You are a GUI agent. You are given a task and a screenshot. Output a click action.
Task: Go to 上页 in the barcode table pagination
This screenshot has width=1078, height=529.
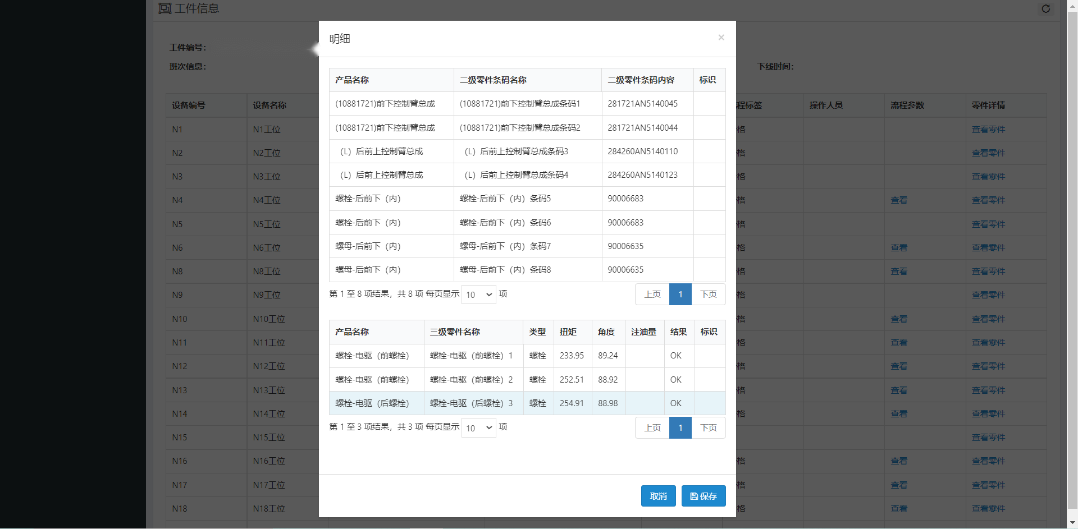[652, 294]
